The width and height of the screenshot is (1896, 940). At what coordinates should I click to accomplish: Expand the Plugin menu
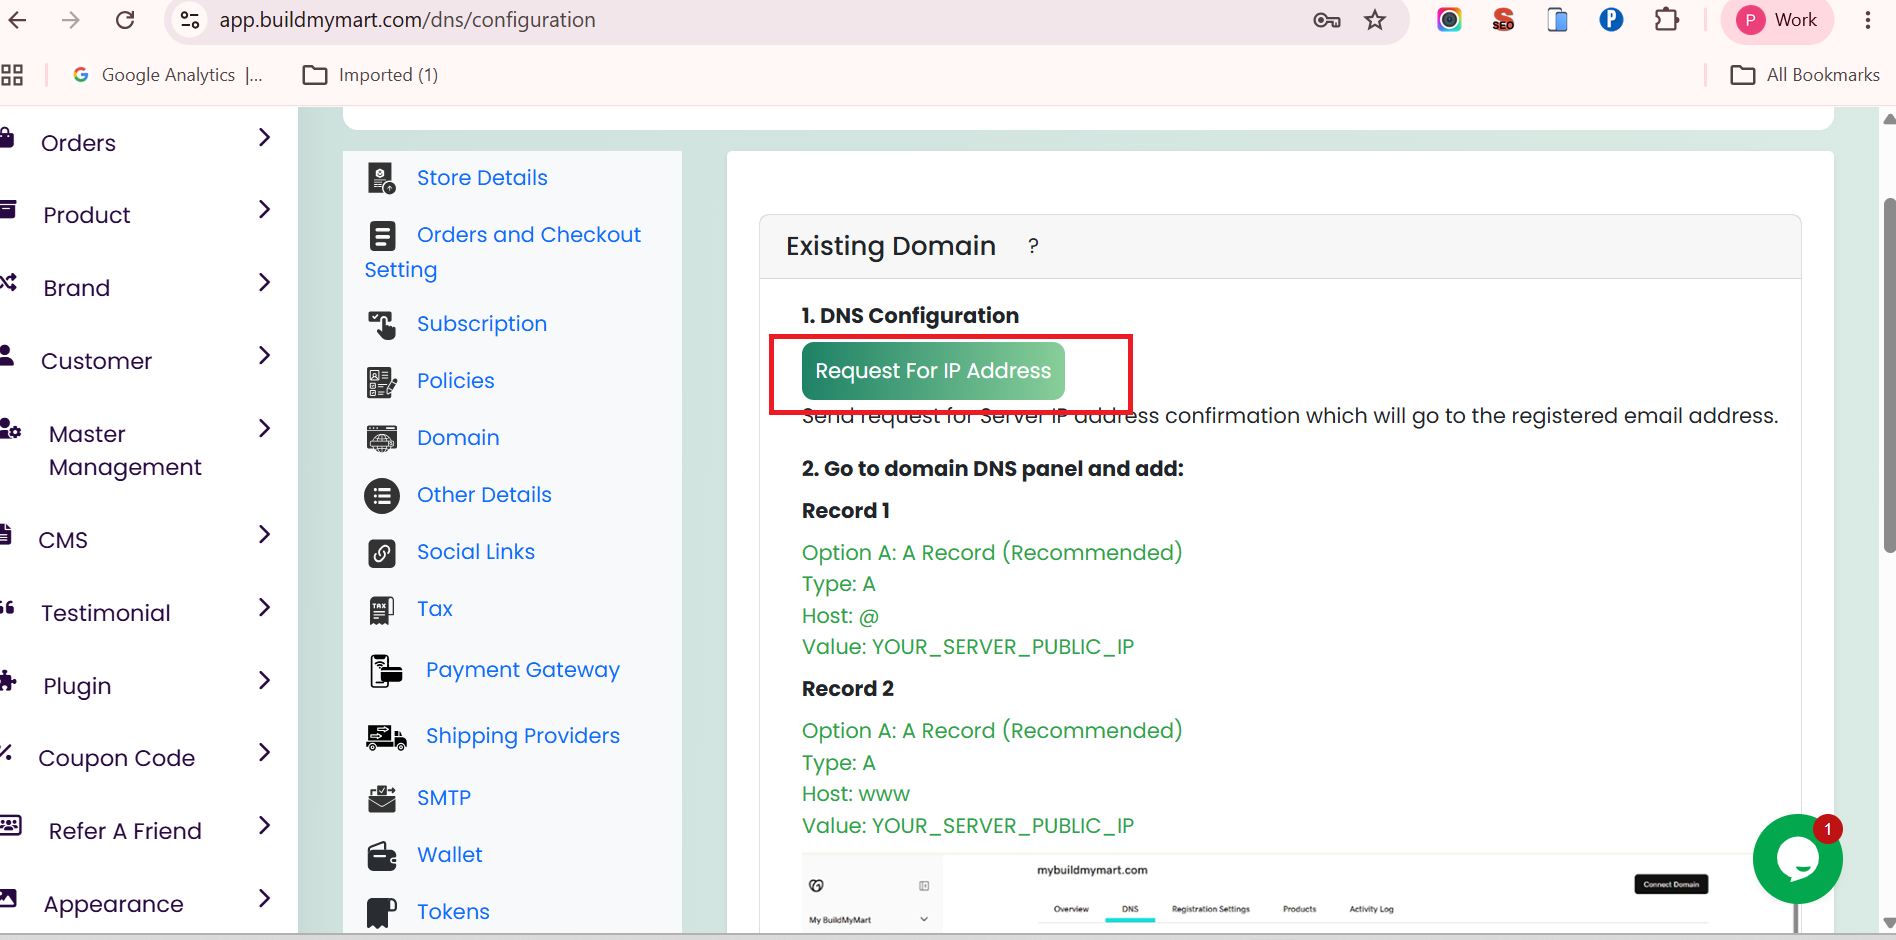pyautogui.click(x=264, y=681)
